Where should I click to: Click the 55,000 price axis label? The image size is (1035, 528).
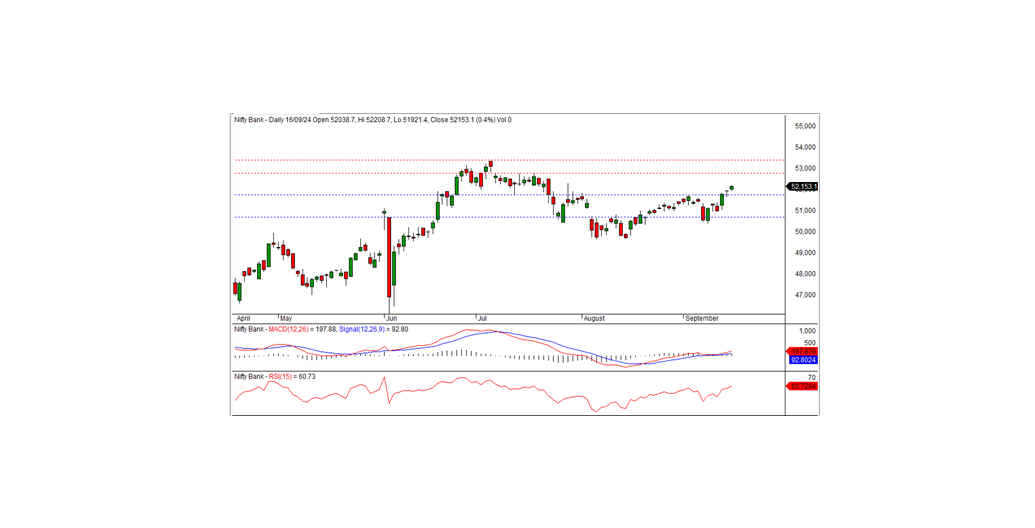[806, 125]
